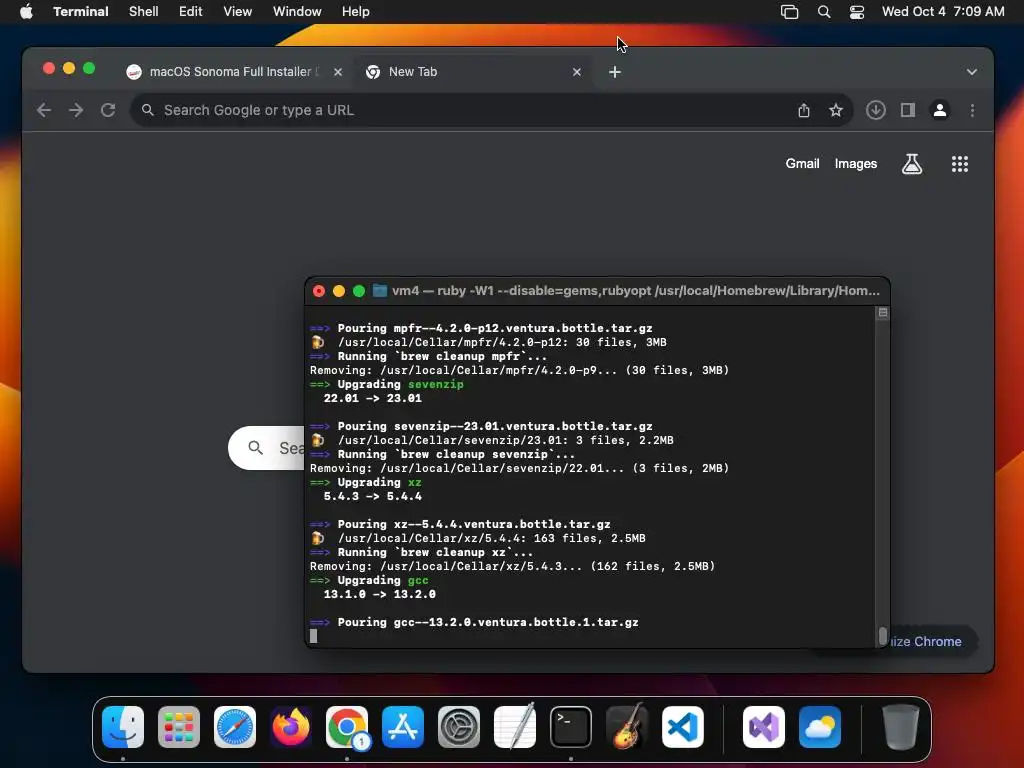Open Safari from the Dock
The image size is (1024, 768).
(235, 727)
